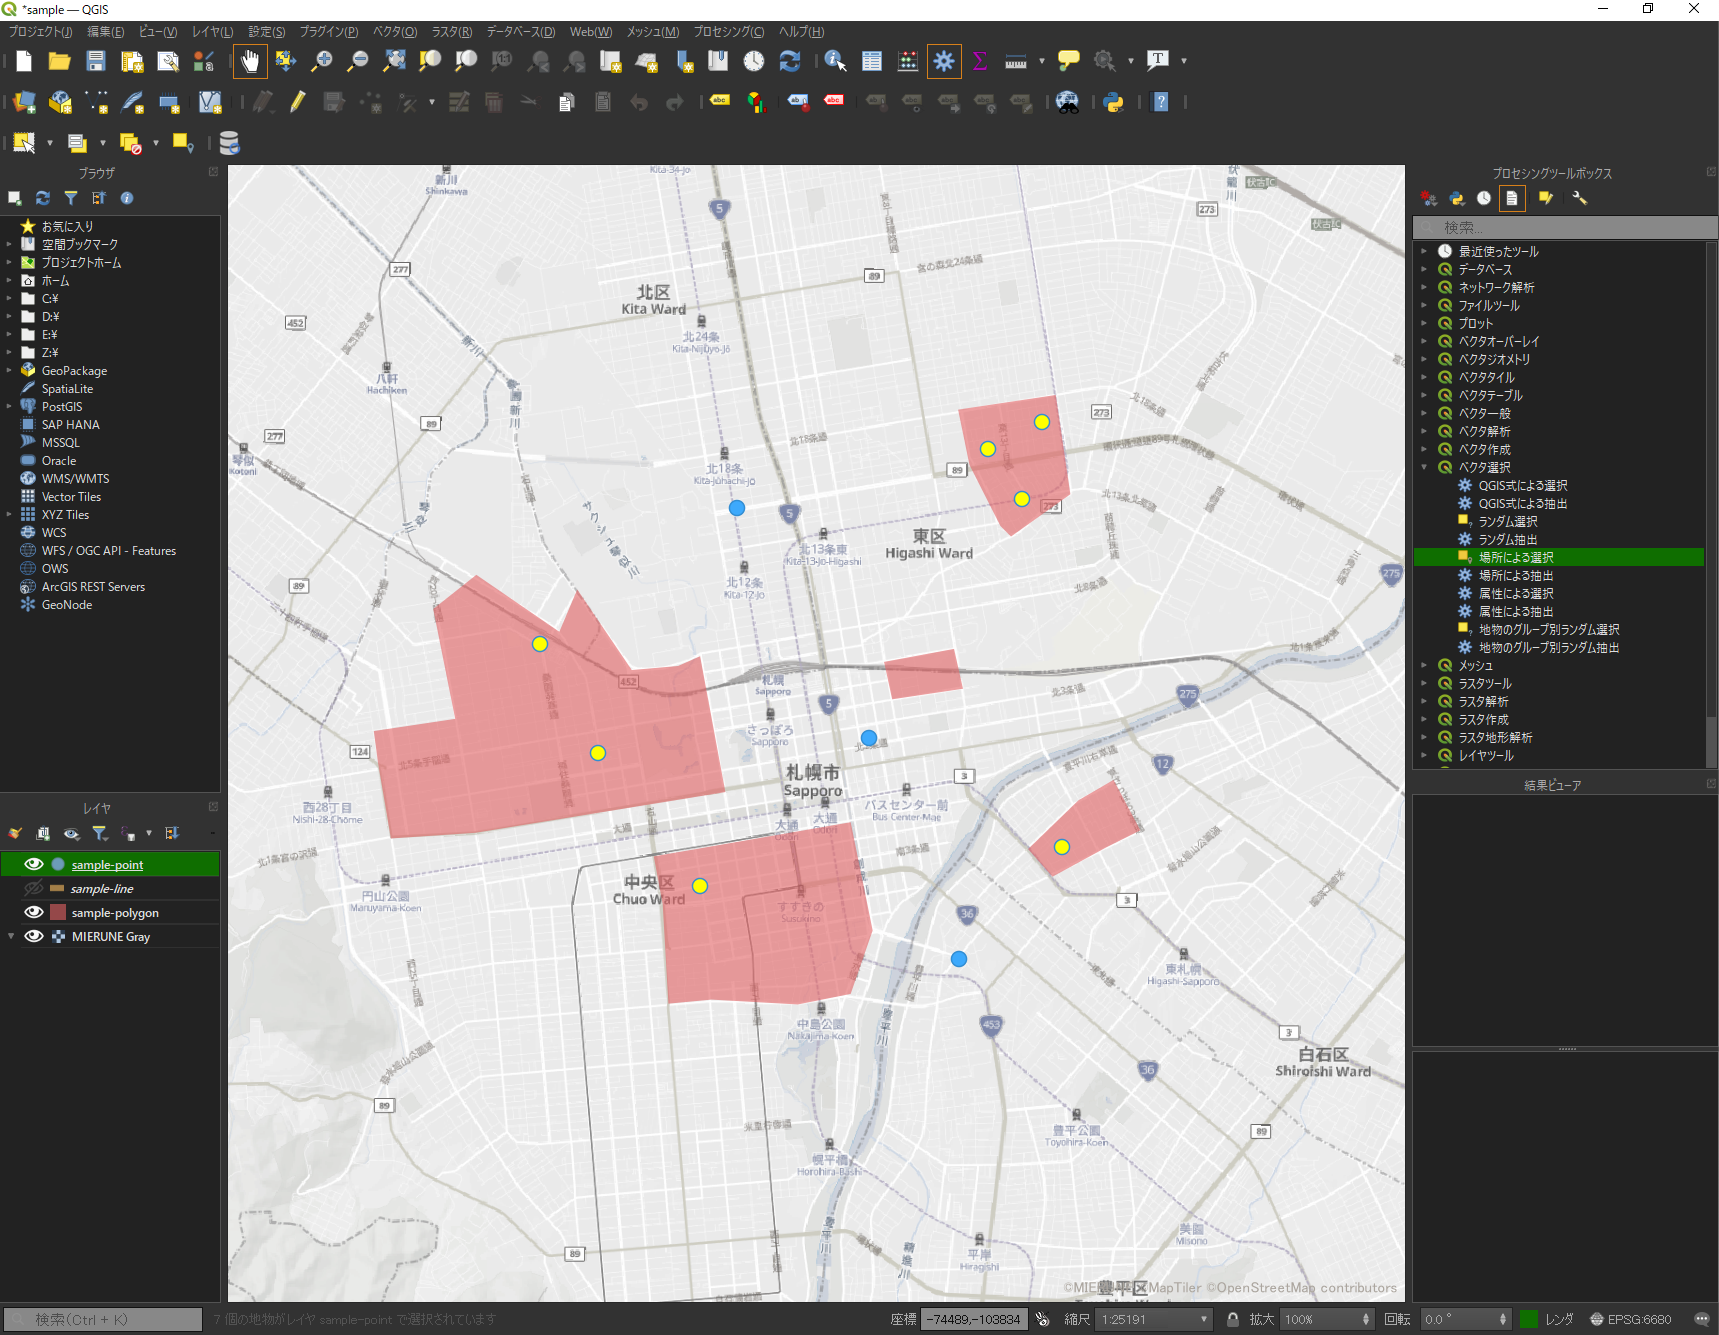Image resolution: width=1719 pixels, height=1335 pixels.
Task: Hide the sample-polygon layer
Action: pyautogui.click(x=34, y=912)
